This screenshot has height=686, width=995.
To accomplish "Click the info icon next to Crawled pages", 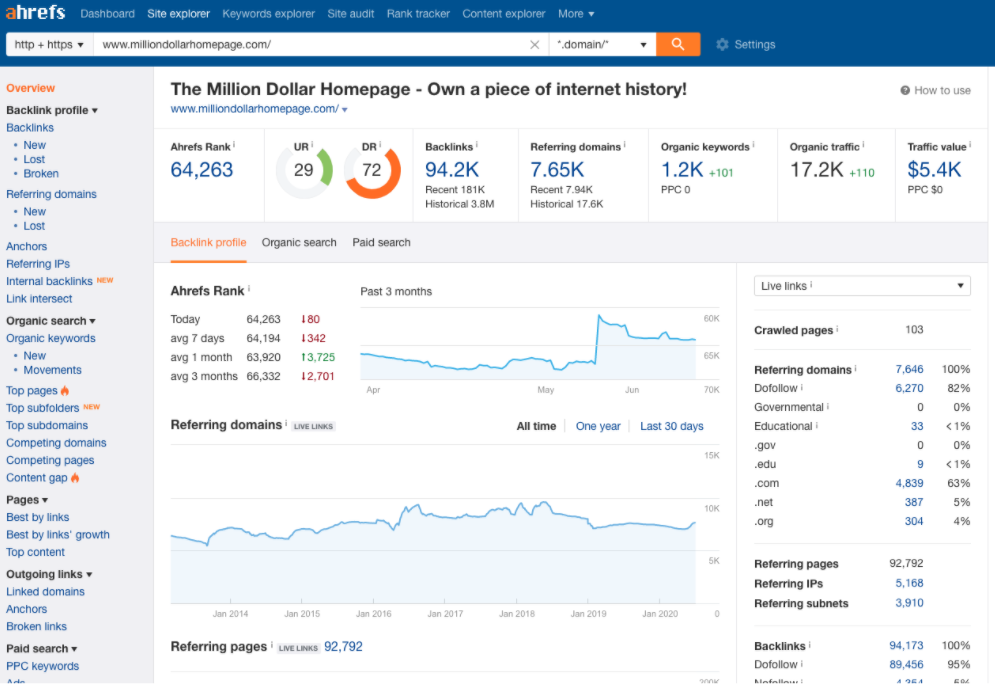I will point(837,329).
